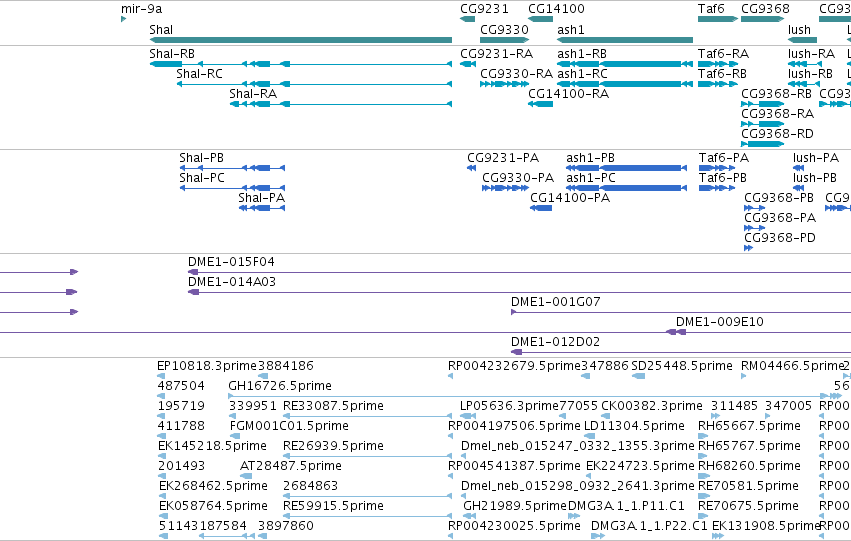Click the Shal-PC protein label
The height and width of the screenshot is (541, 851).
click(202, 178)
